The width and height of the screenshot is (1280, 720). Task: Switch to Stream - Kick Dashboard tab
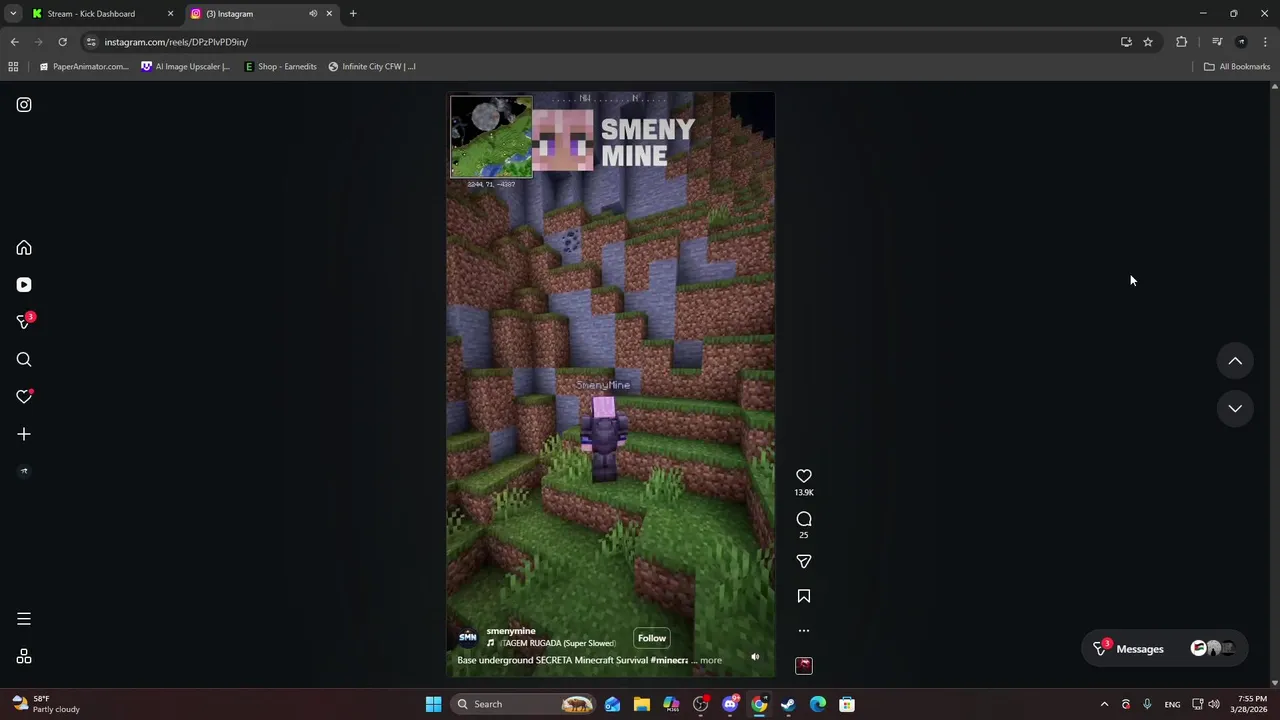(102, 14)
